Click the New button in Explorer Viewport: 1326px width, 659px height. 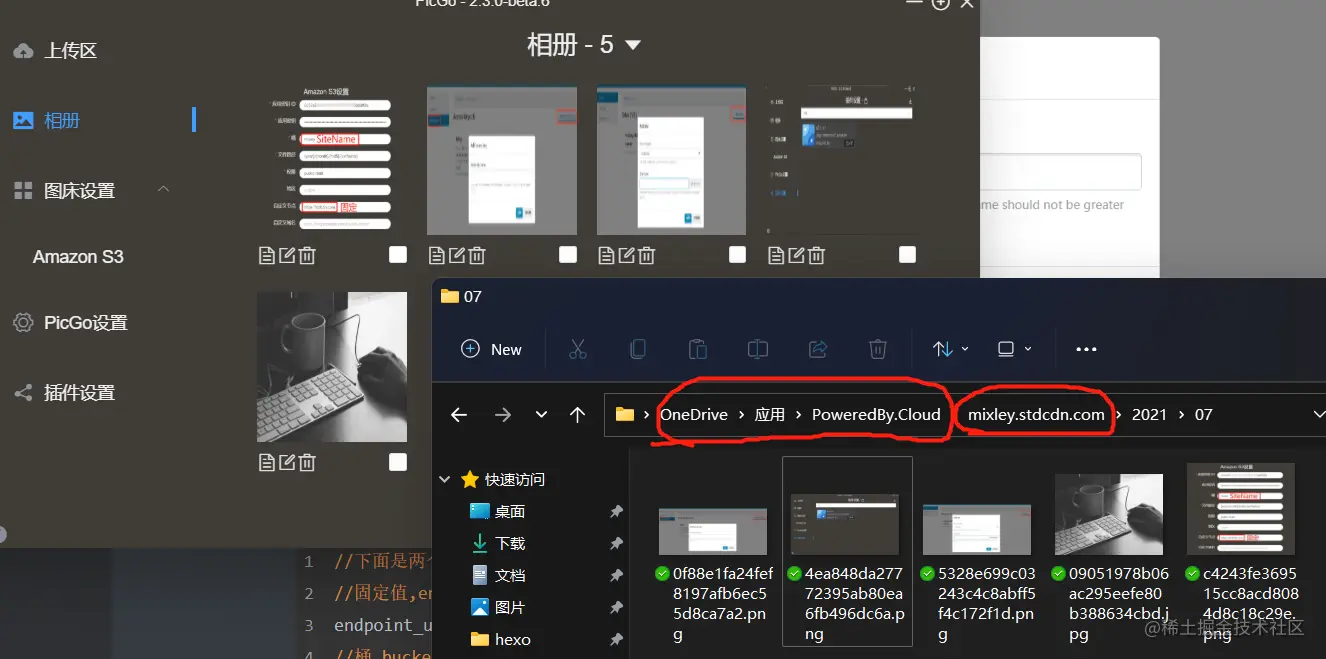(x=492, y=349)
